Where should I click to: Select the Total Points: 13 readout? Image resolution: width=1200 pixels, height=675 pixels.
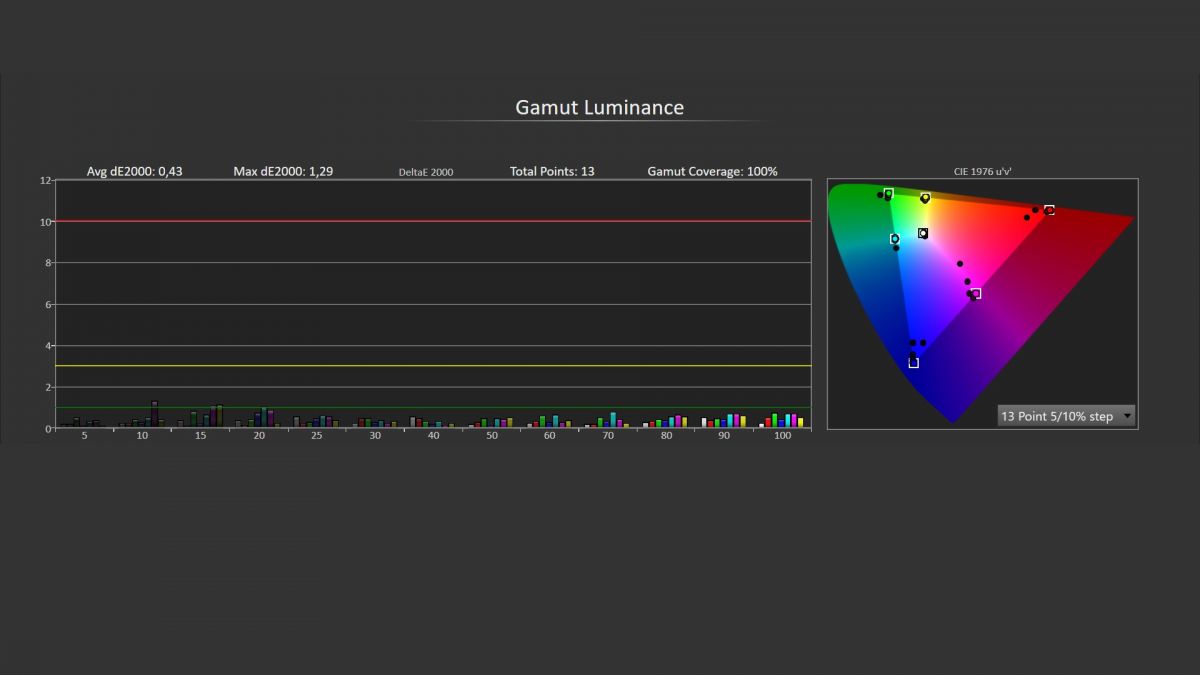pos(552,171)
